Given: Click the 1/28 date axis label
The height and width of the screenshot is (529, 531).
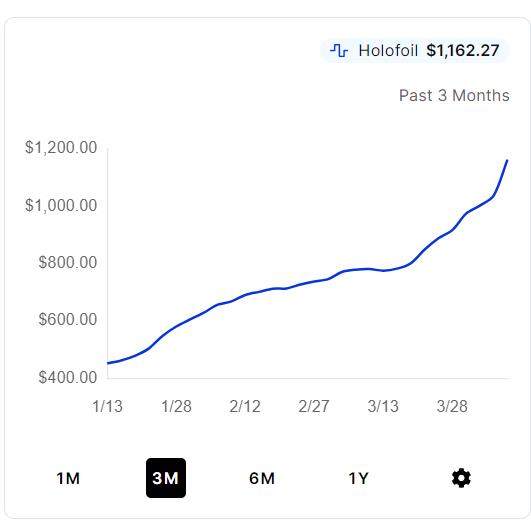Looking at the screenshot, I should [176, 406].
